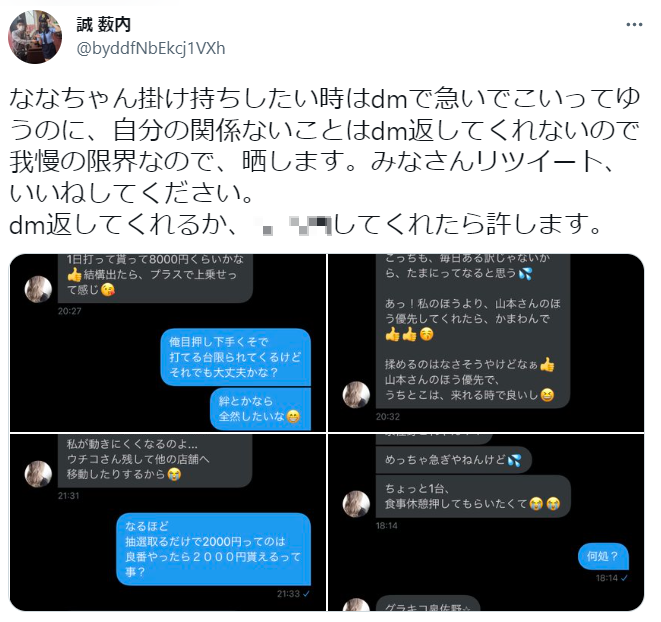Click the @byddfNbEkcj1VXh handle
The height and width of the screenshot is (622, 661).
(x=151, y=48)
